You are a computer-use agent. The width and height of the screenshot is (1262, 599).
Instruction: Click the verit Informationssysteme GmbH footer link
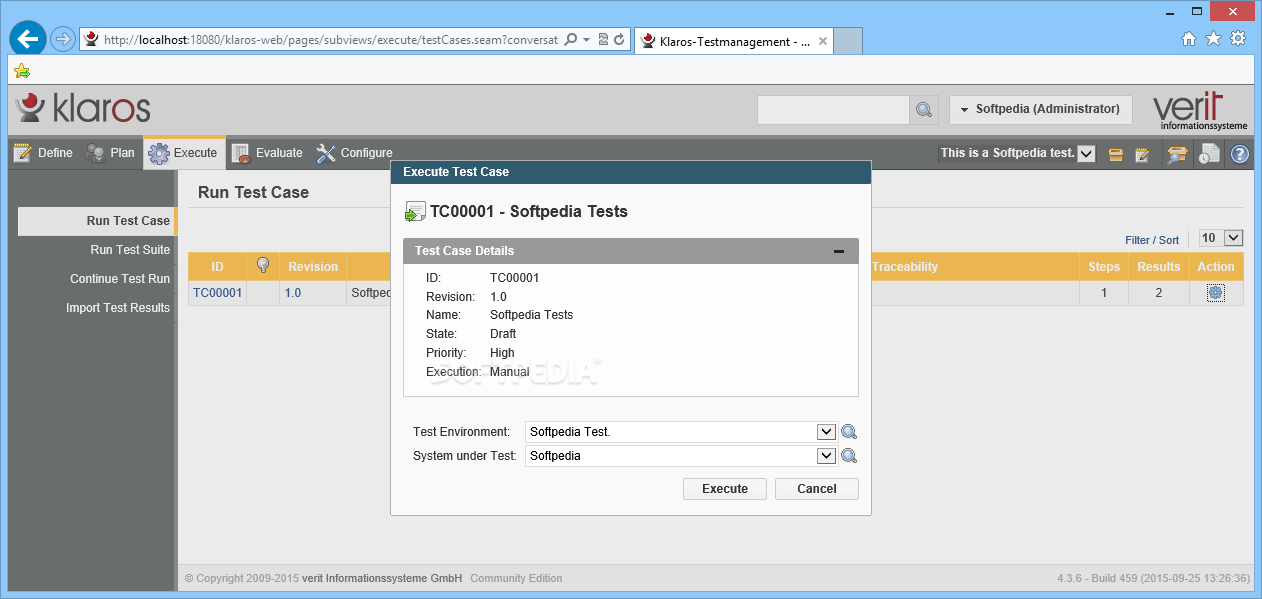click(x=382, y=578)
